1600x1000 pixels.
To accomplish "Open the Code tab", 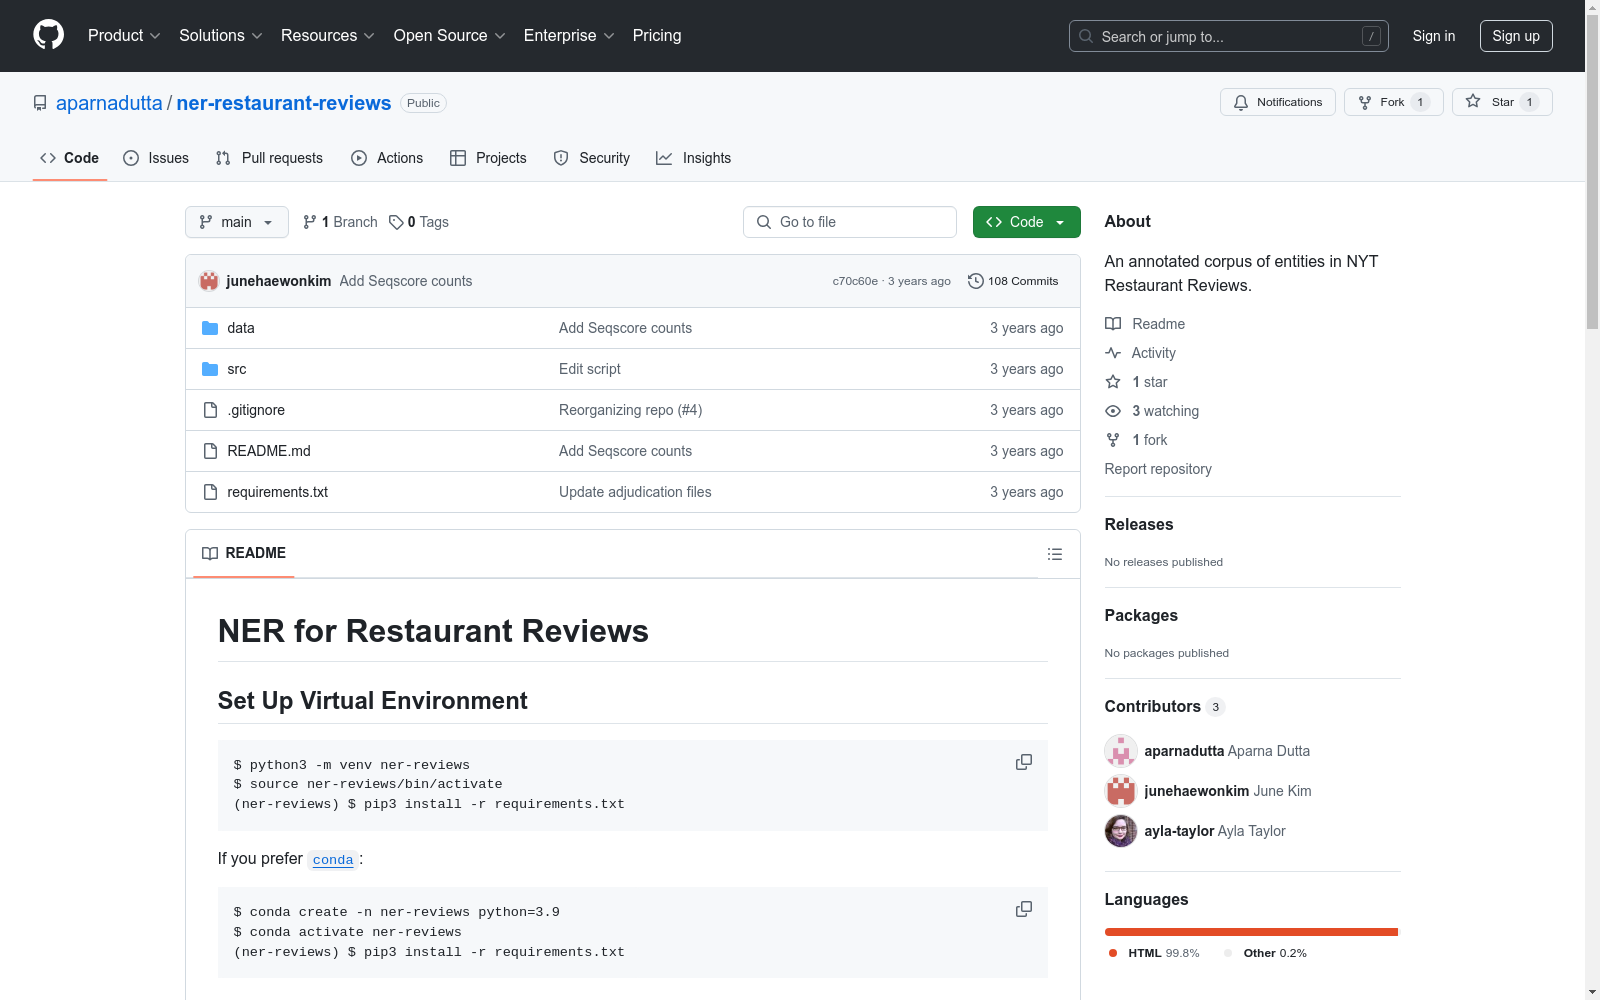I will pos(70,158).
